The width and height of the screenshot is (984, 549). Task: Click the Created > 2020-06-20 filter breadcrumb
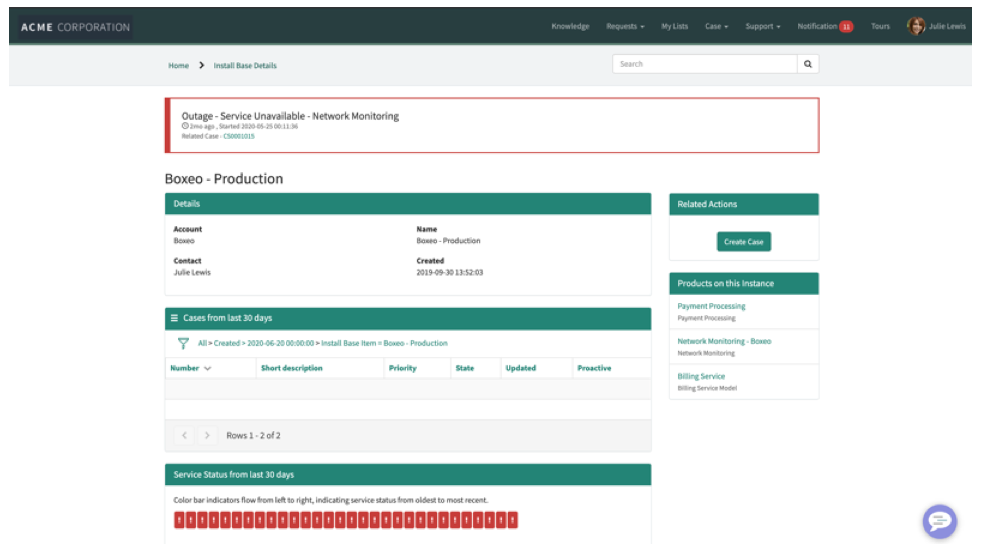click(x=264, y=343)
